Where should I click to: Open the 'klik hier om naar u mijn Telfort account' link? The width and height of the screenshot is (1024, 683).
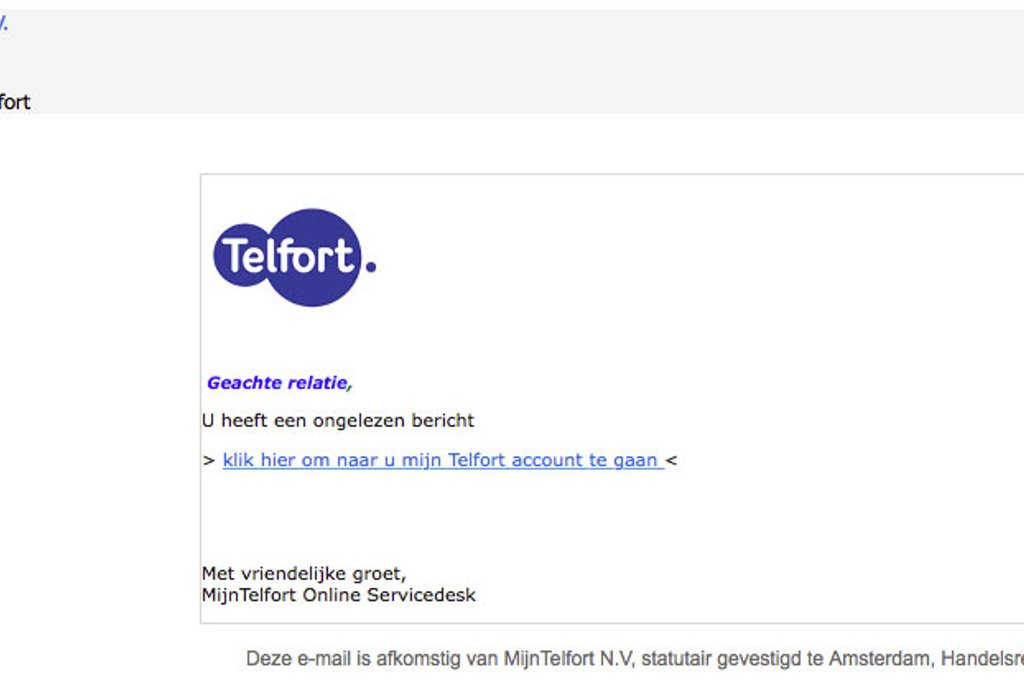tap(441, 461)
